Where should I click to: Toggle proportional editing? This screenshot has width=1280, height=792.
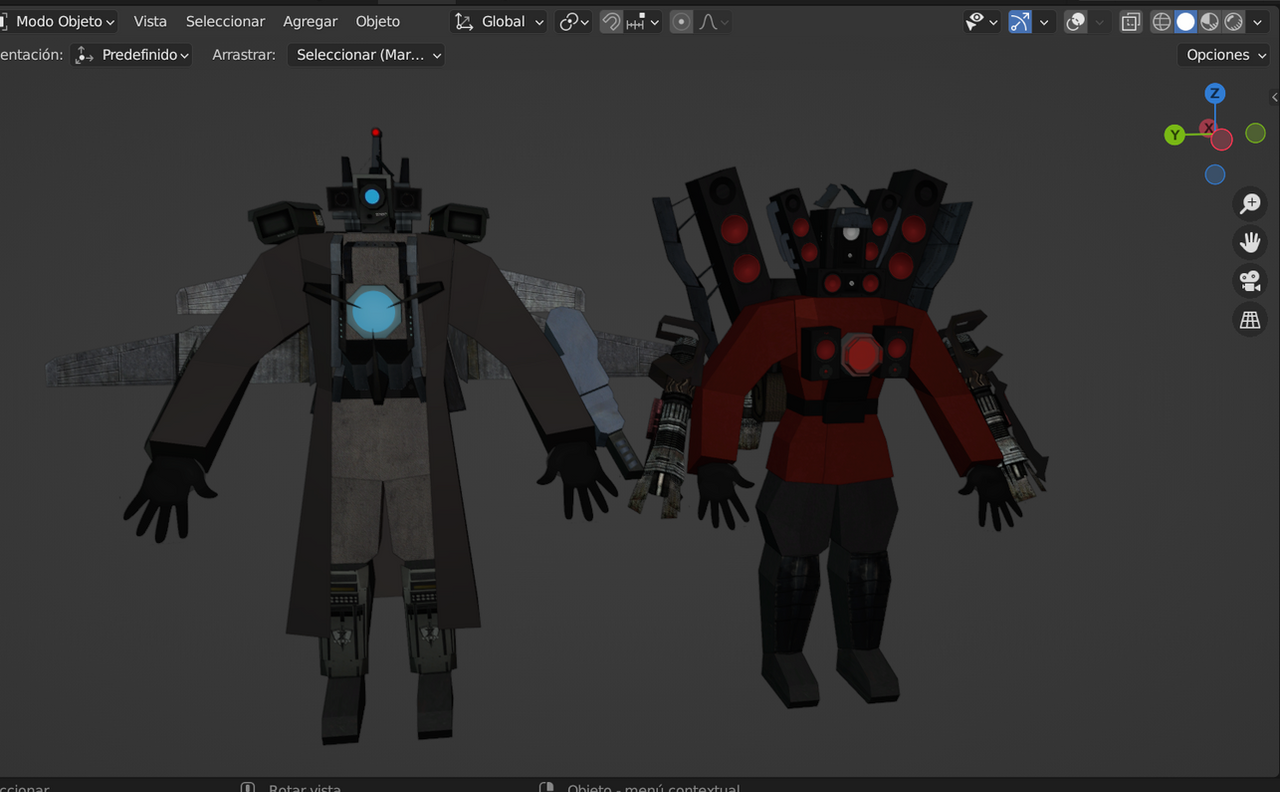(x=681, y=21)
